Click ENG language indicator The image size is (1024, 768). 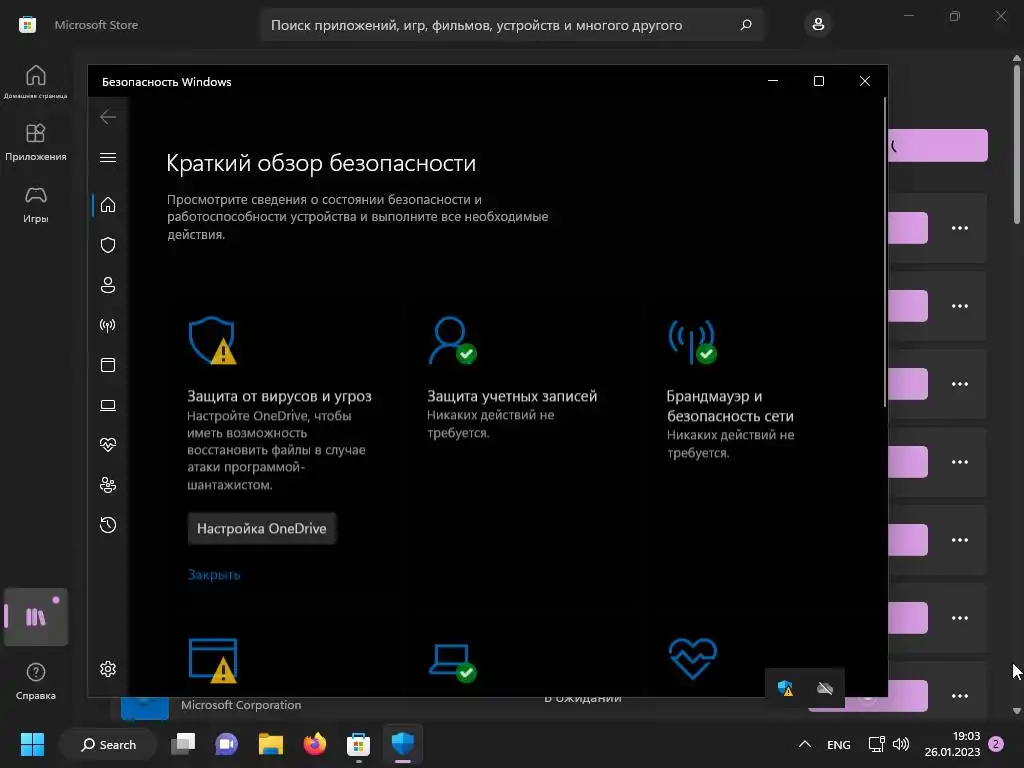pos(839,744)
